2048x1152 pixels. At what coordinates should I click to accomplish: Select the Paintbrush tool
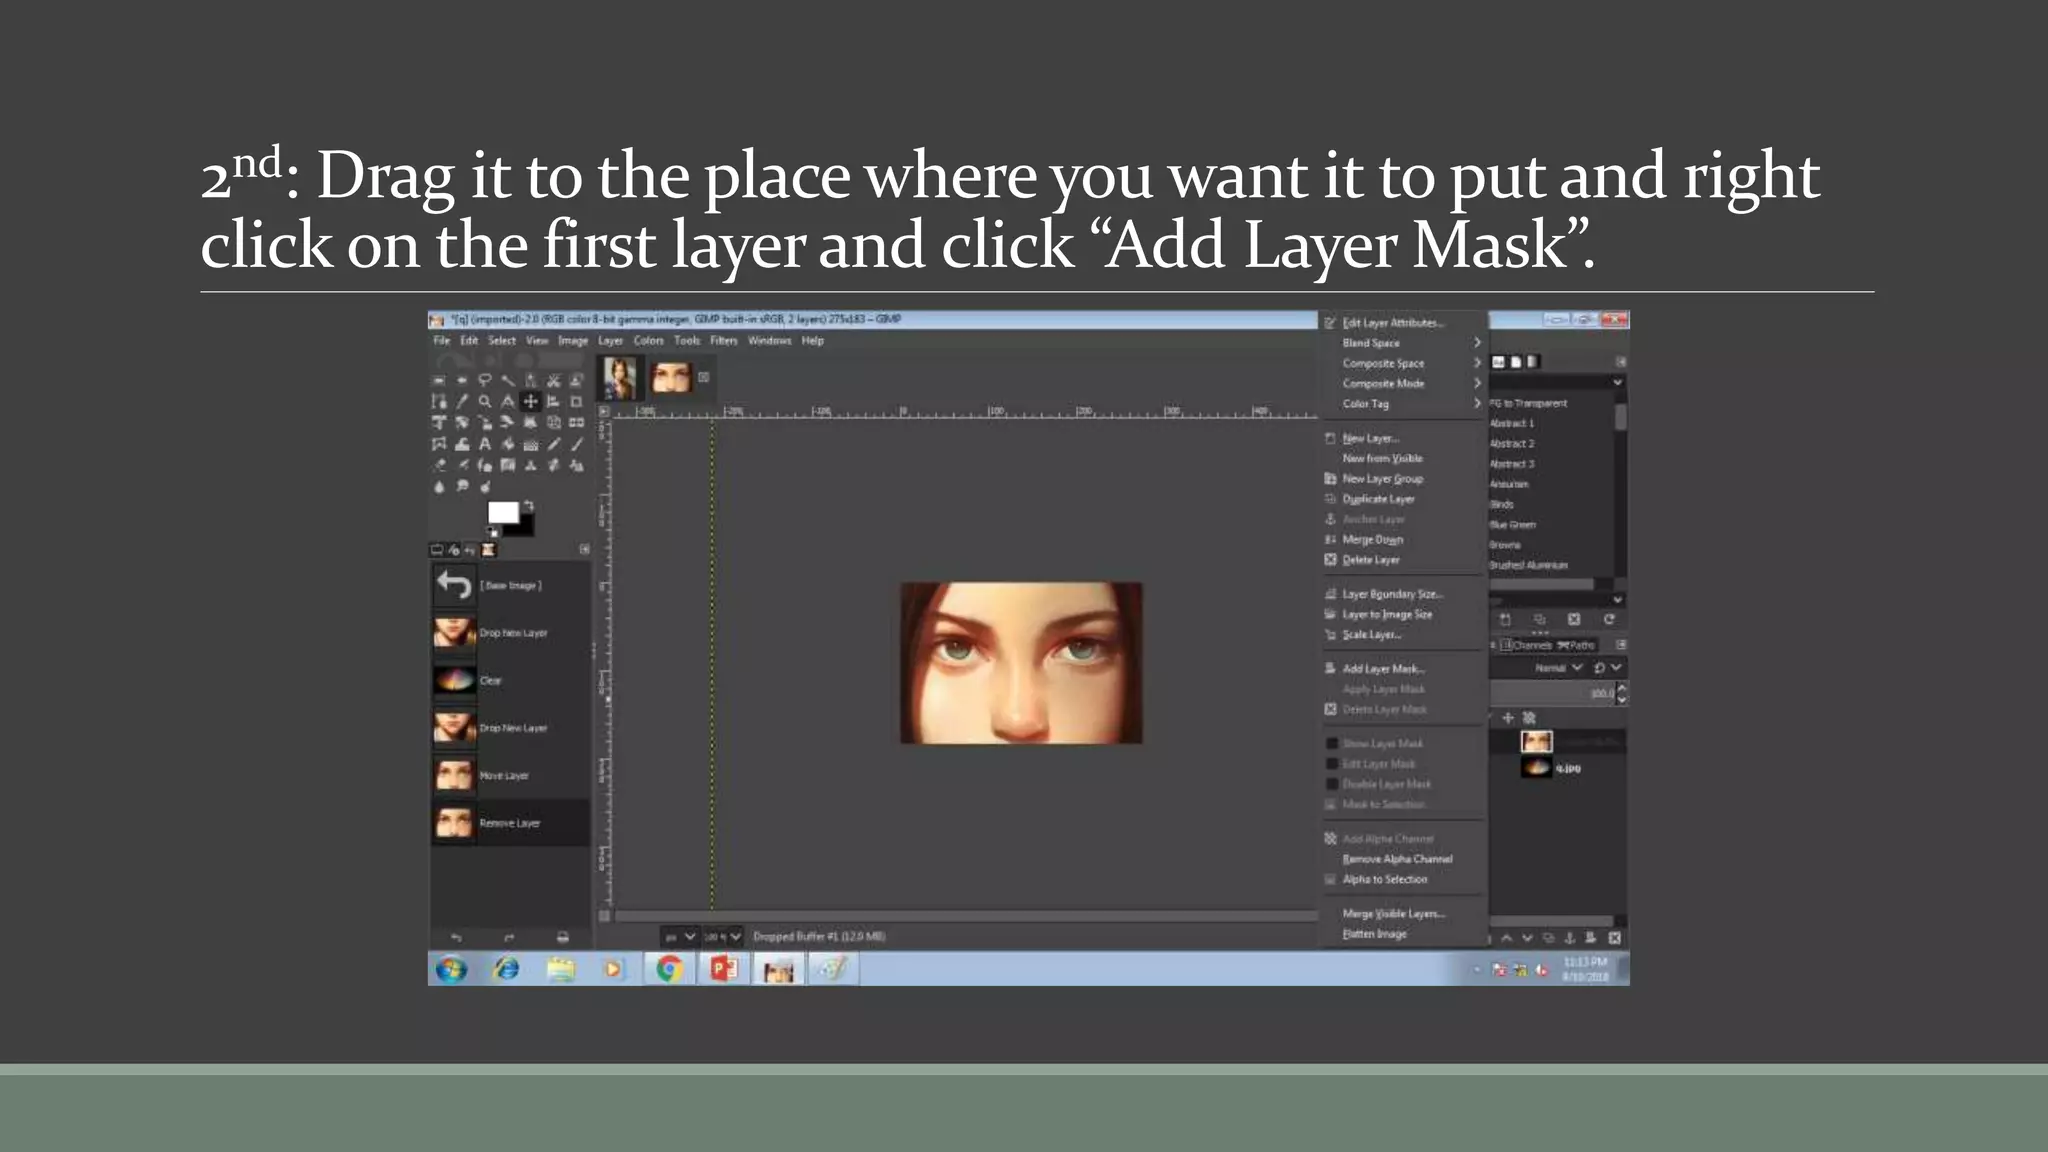click(x=576, y=444)
